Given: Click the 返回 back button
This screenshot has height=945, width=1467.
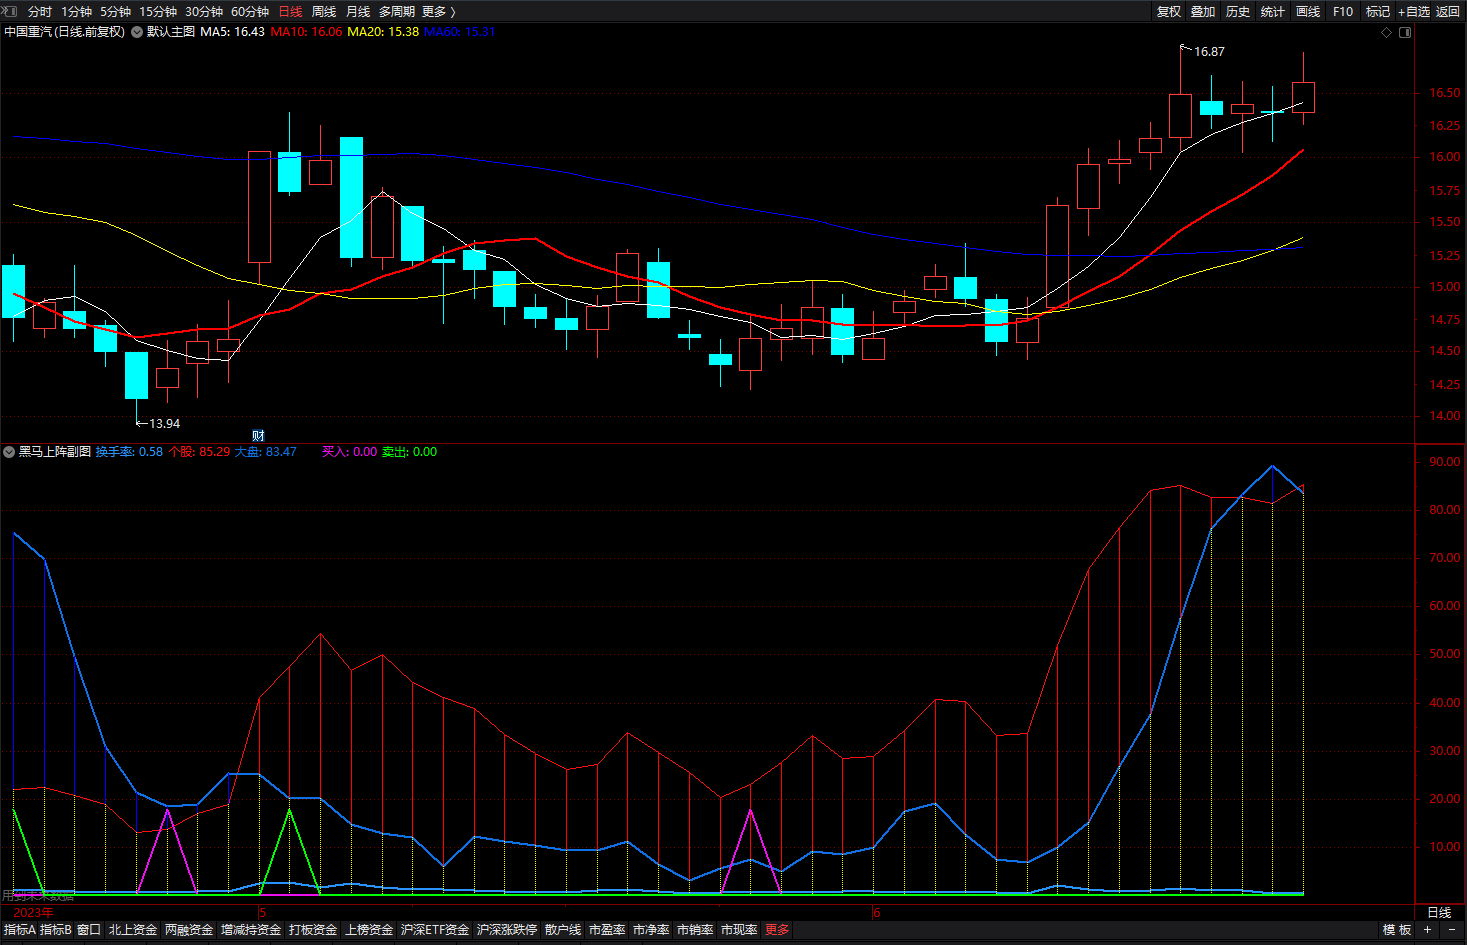Looking at the screenshot, I should pyautogui.click(x=1448, y=11).
